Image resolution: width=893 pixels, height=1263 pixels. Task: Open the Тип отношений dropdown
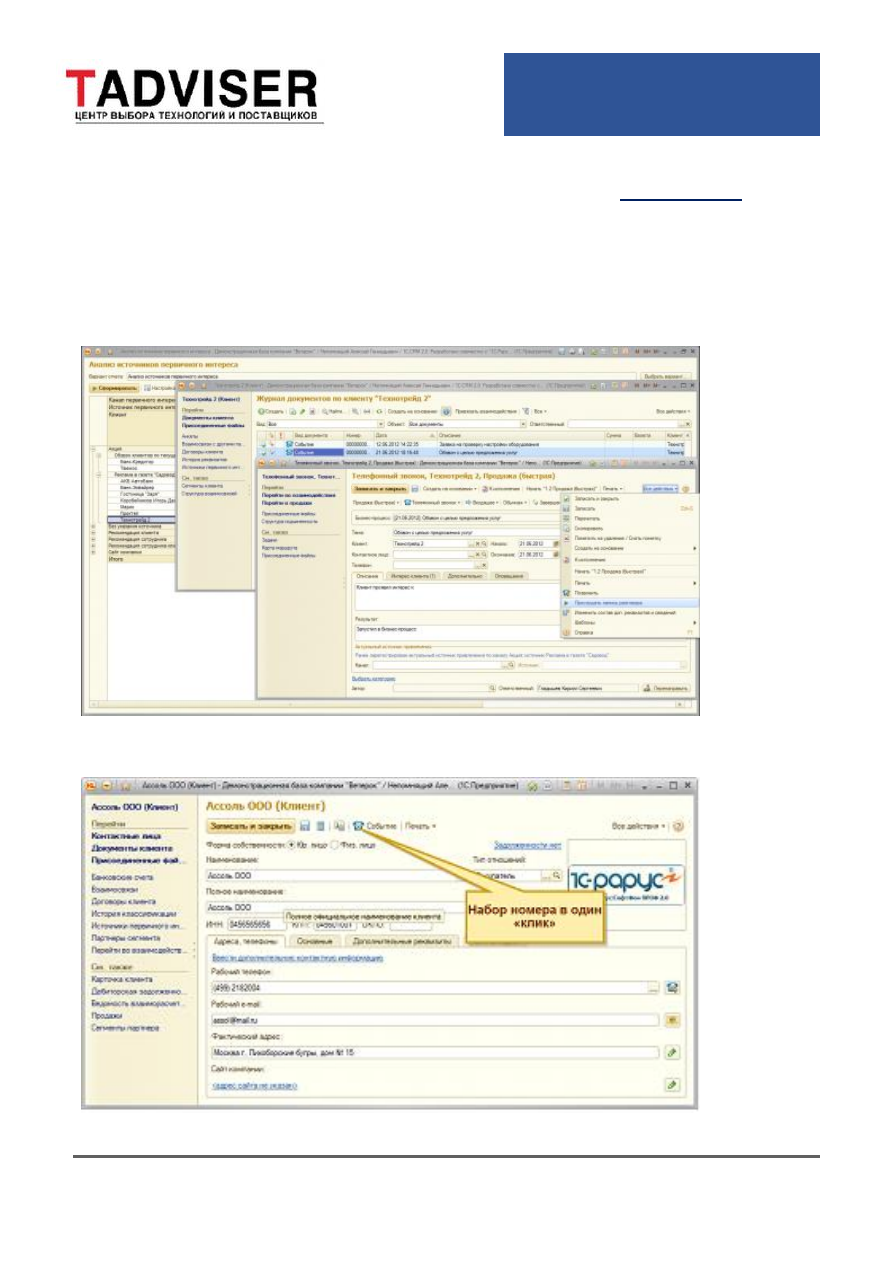click(545, 875)
